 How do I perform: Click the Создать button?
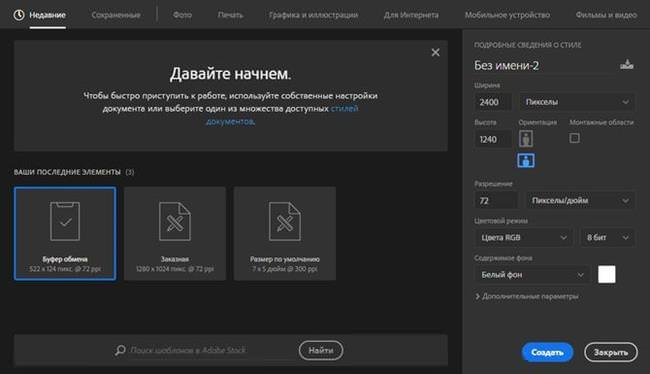point(547,352)
